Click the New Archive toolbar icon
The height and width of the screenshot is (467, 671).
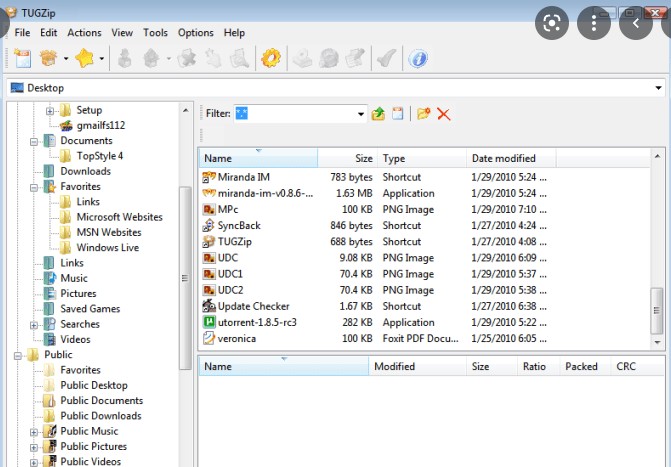pos(22,58)
